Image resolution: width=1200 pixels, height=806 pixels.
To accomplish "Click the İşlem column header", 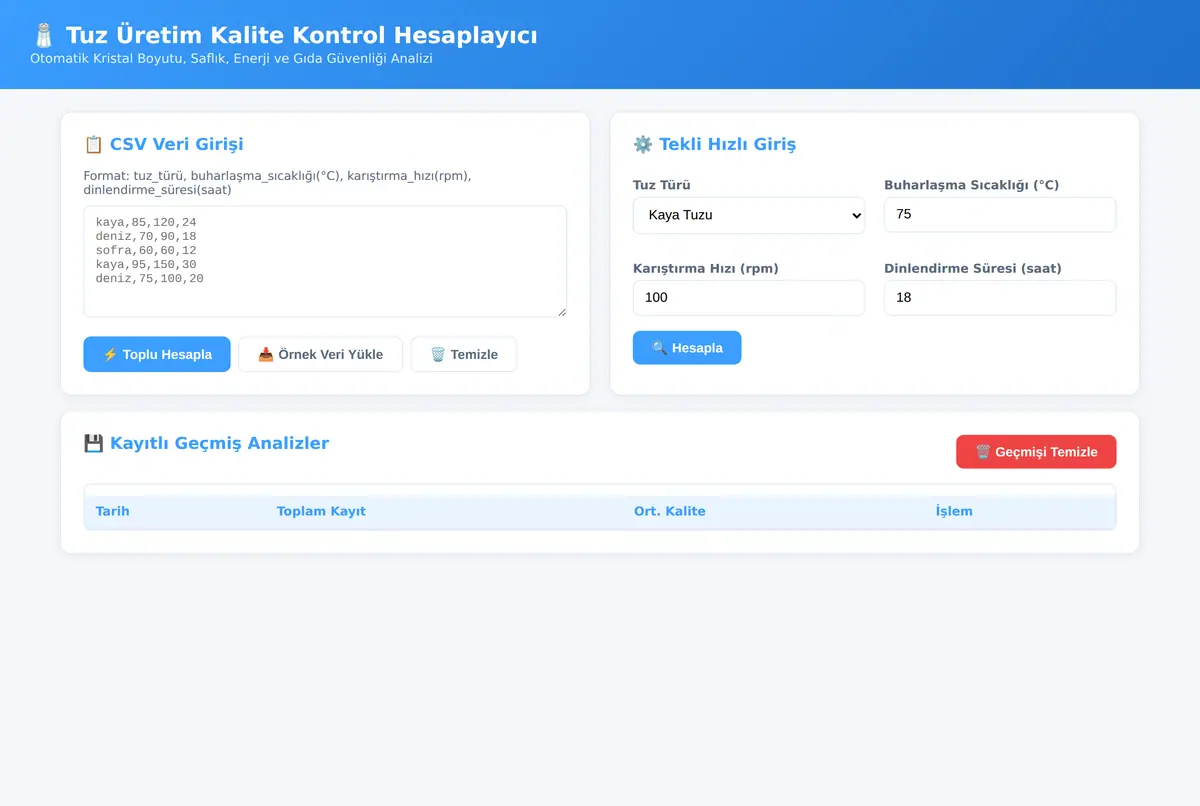I will pos(954,511).
